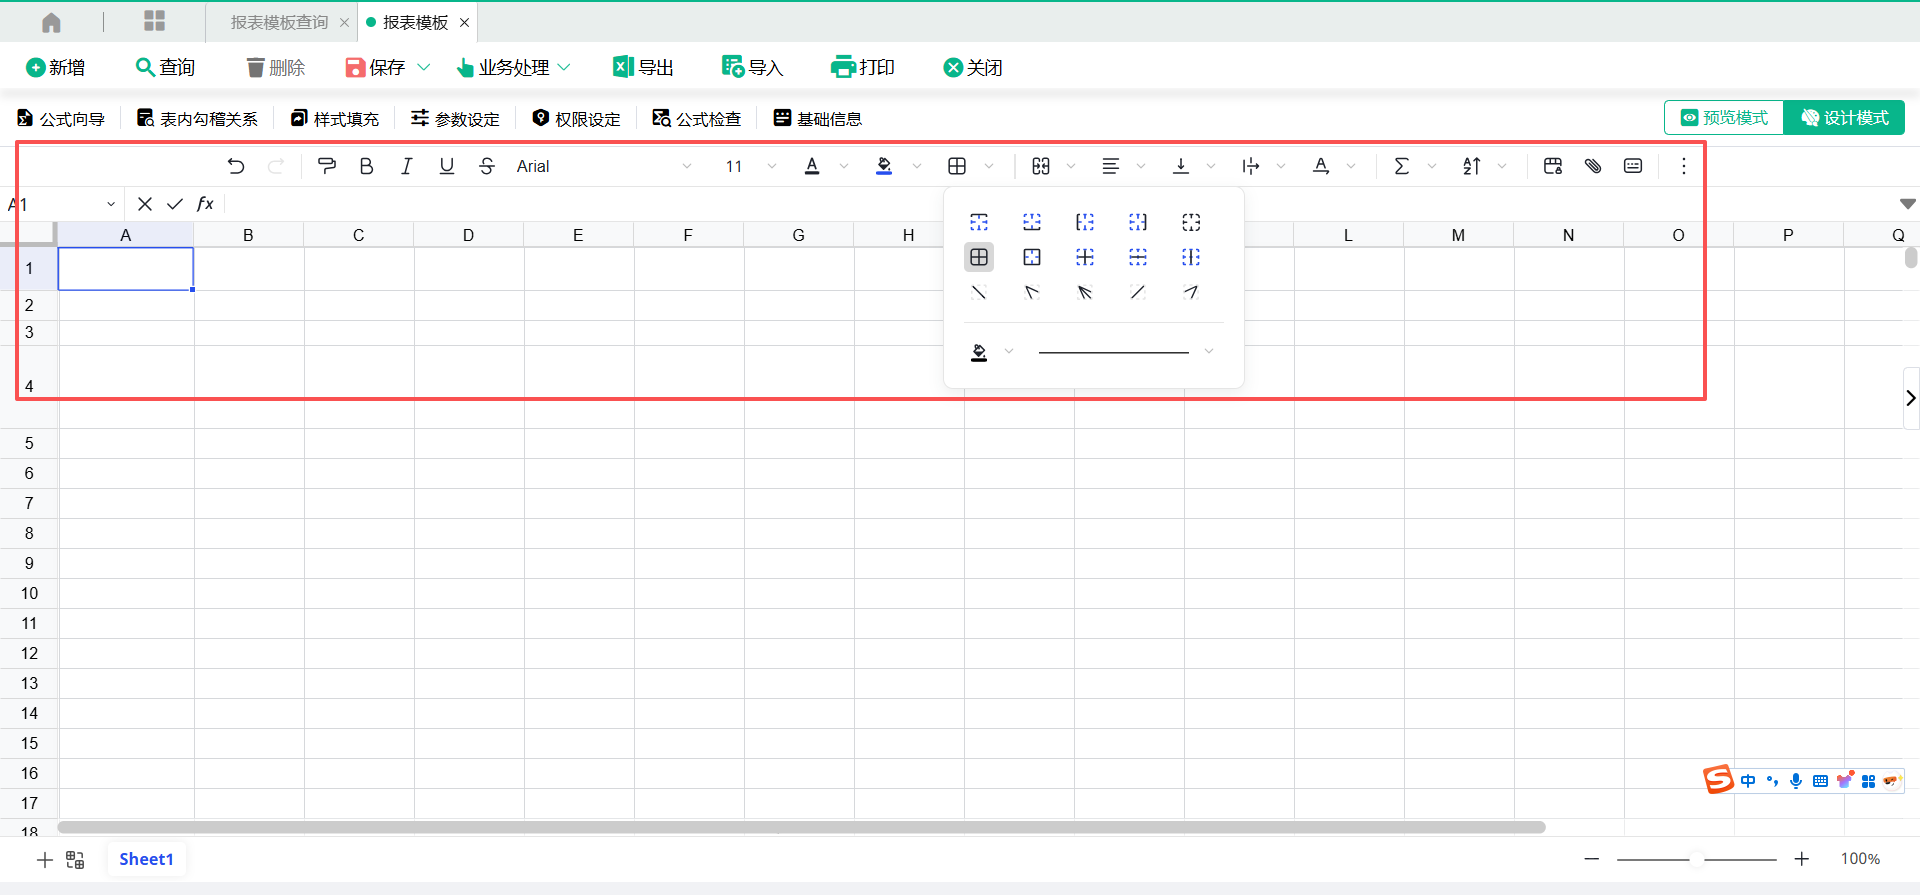Open the cell fill color picker
Image resolution: width=1920 pixels, height=895 pixels.
(x=884, y=166)
